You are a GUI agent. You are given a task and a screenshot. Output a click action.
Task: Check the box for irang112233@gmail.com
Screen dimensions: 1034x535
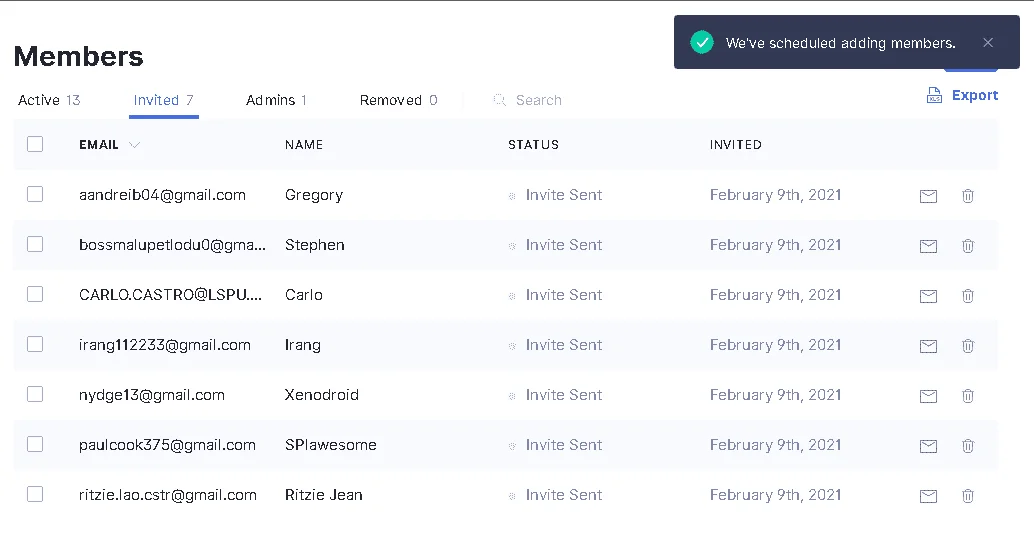(35, 344)
